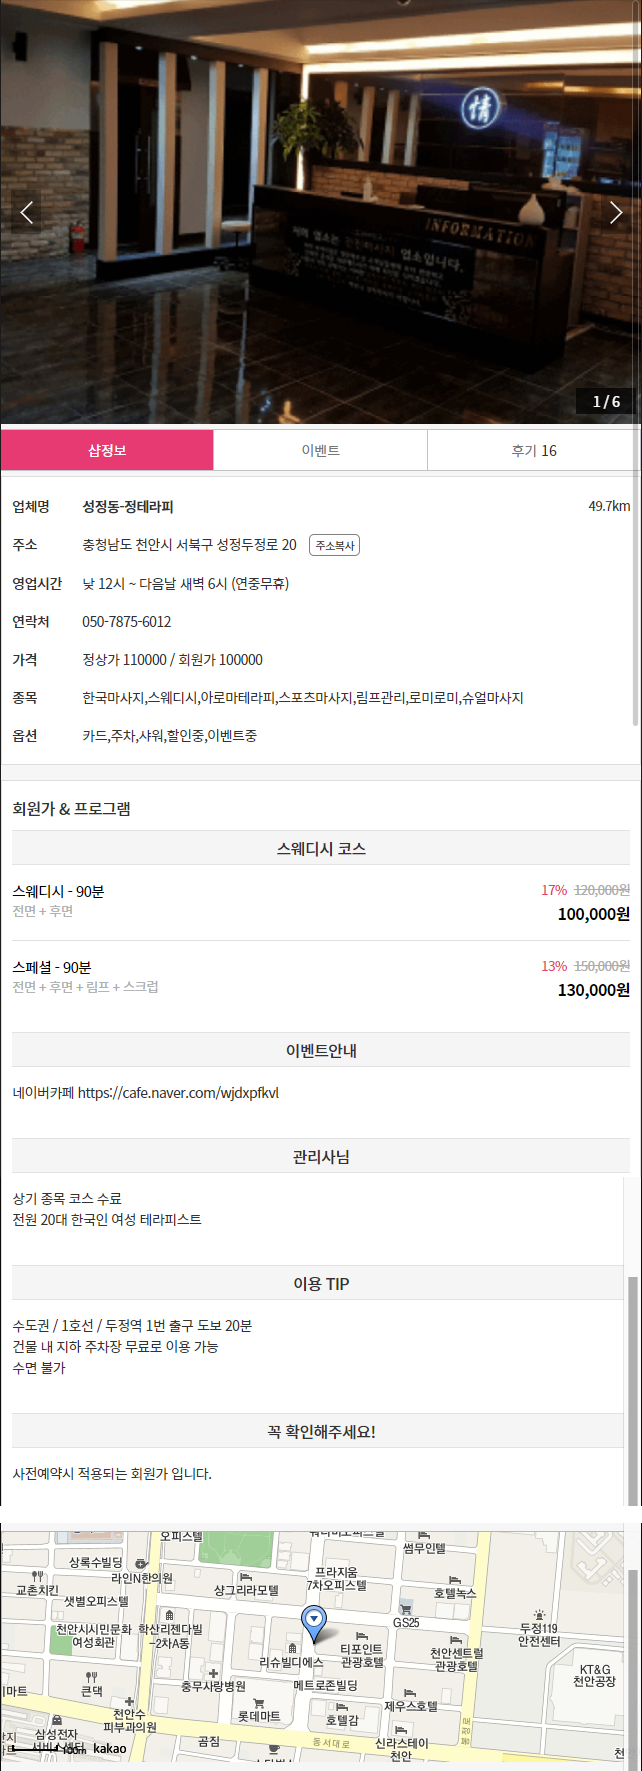Switch to the 상세정보 tab

tap(107, 450)
